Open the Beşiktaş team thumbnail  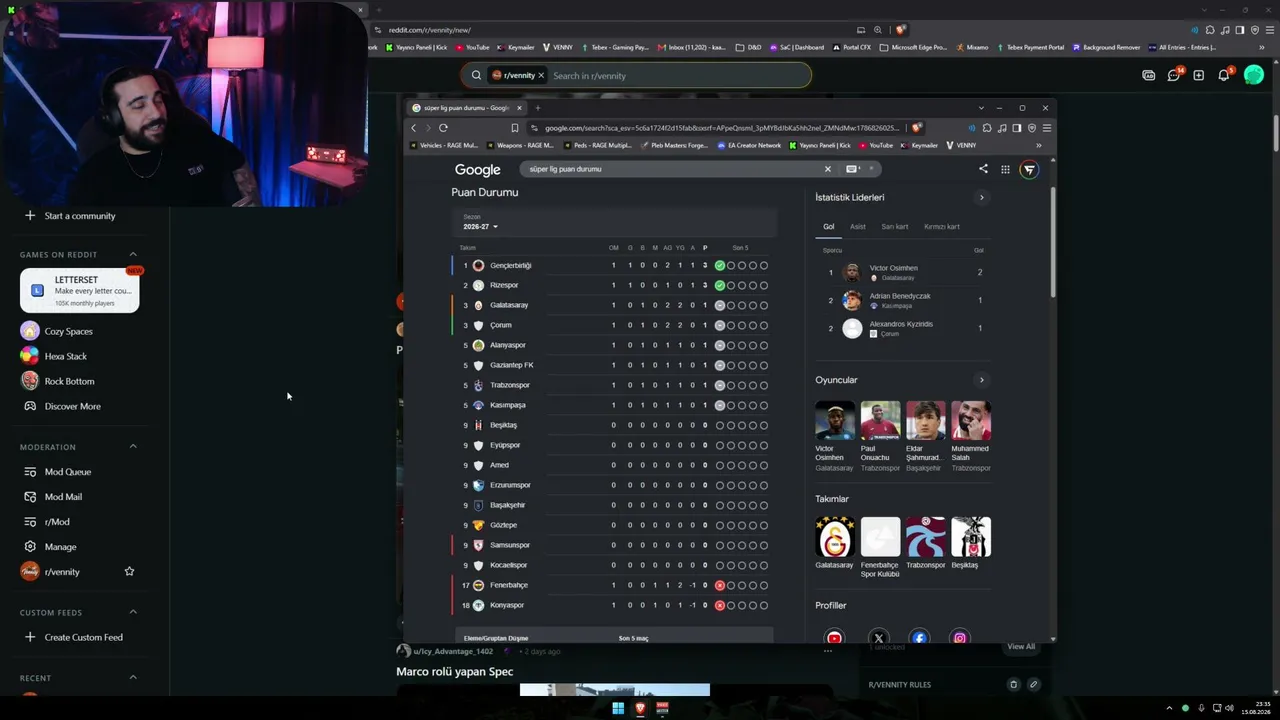(971, 537)
